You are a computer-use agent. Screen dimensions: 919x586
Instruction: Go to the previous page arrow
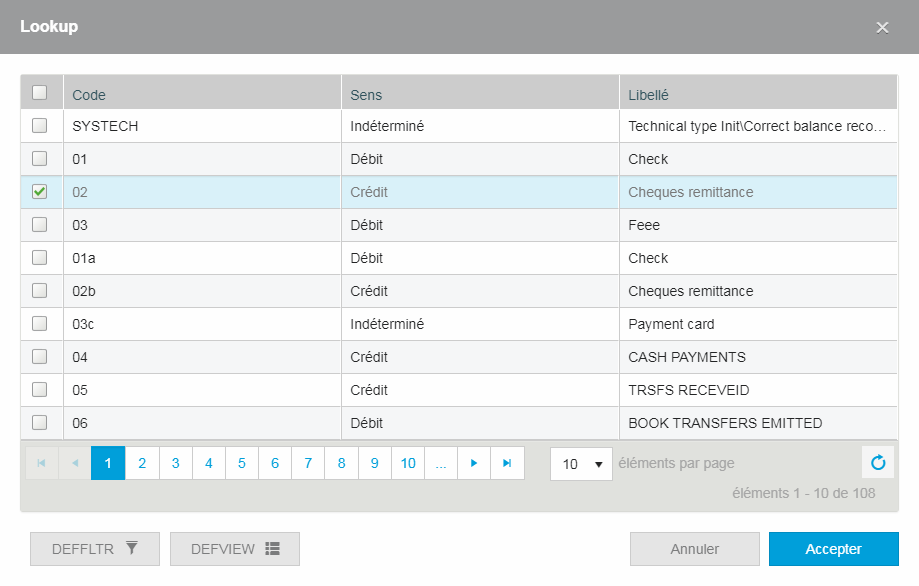point(75,463)
